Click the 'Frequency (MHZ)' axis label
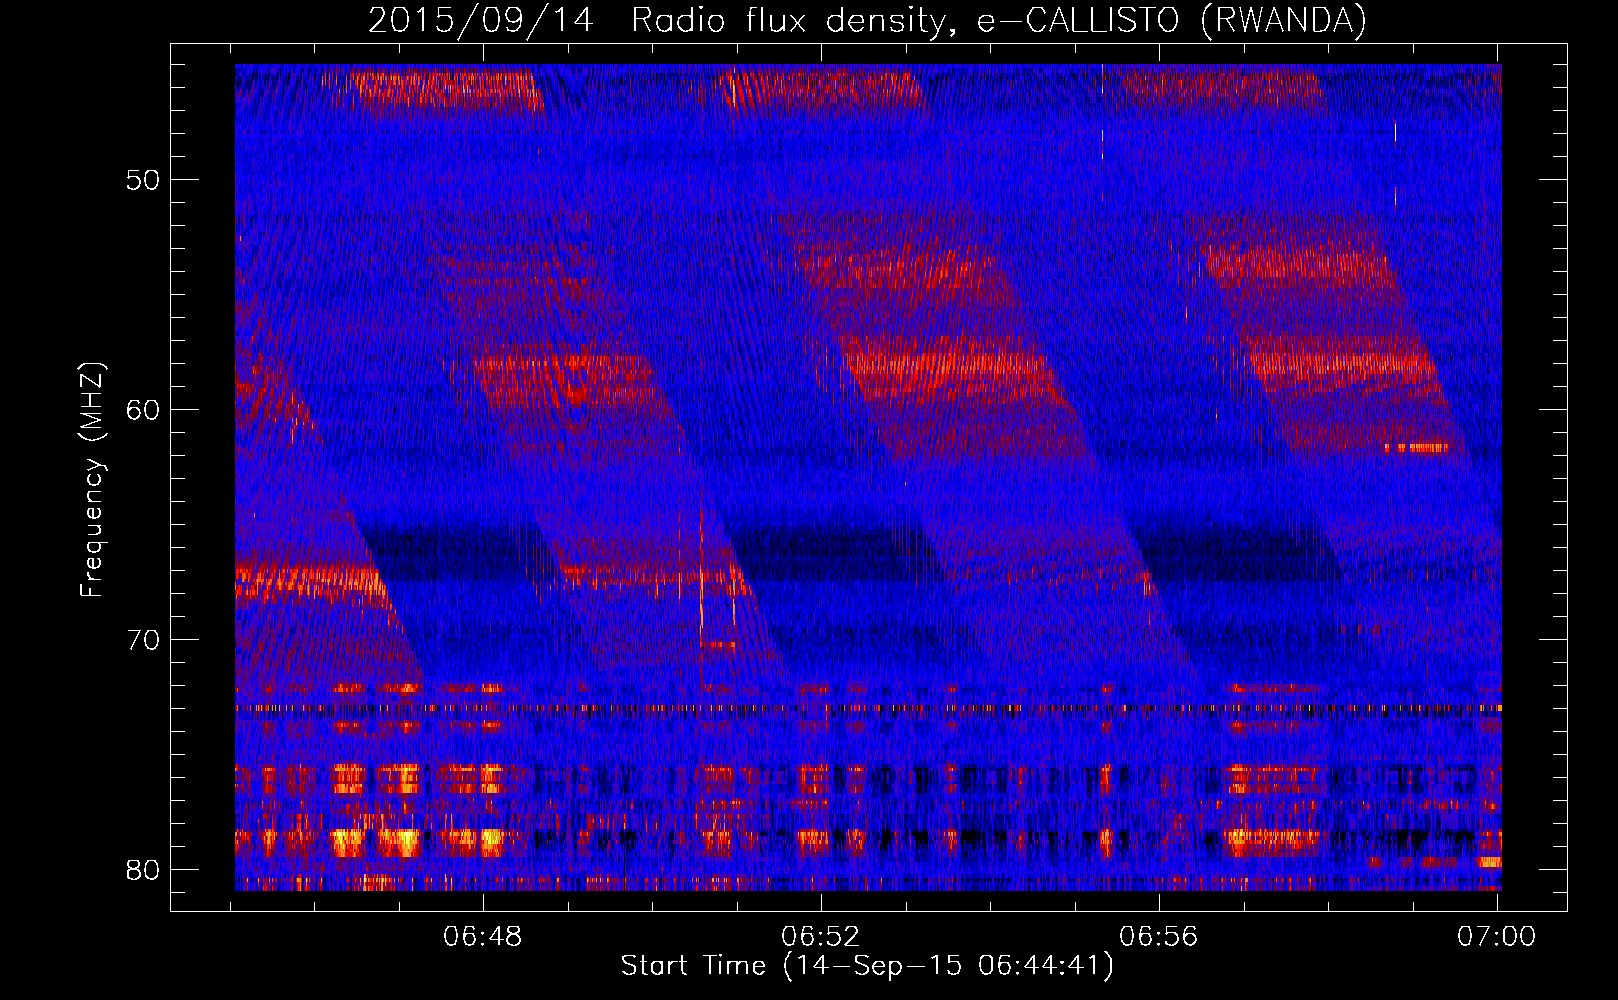 (x=92, y=480)
